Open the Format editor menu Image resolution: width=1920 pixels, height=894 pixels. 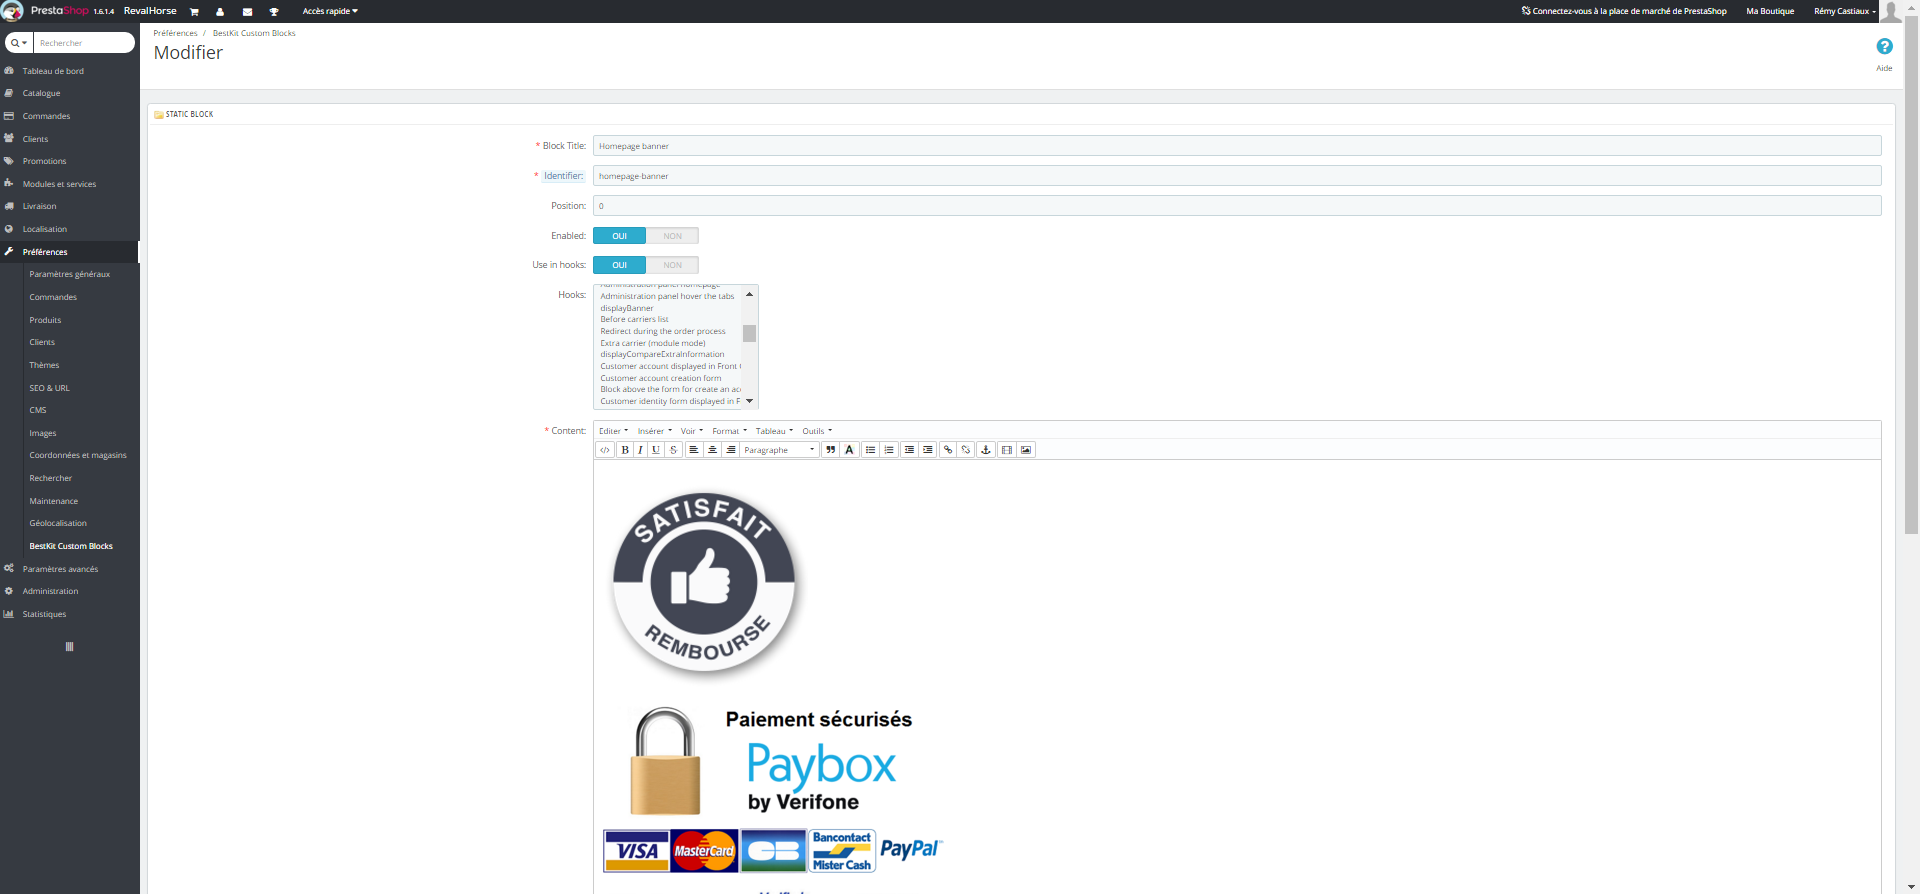[x=730, y=431]
